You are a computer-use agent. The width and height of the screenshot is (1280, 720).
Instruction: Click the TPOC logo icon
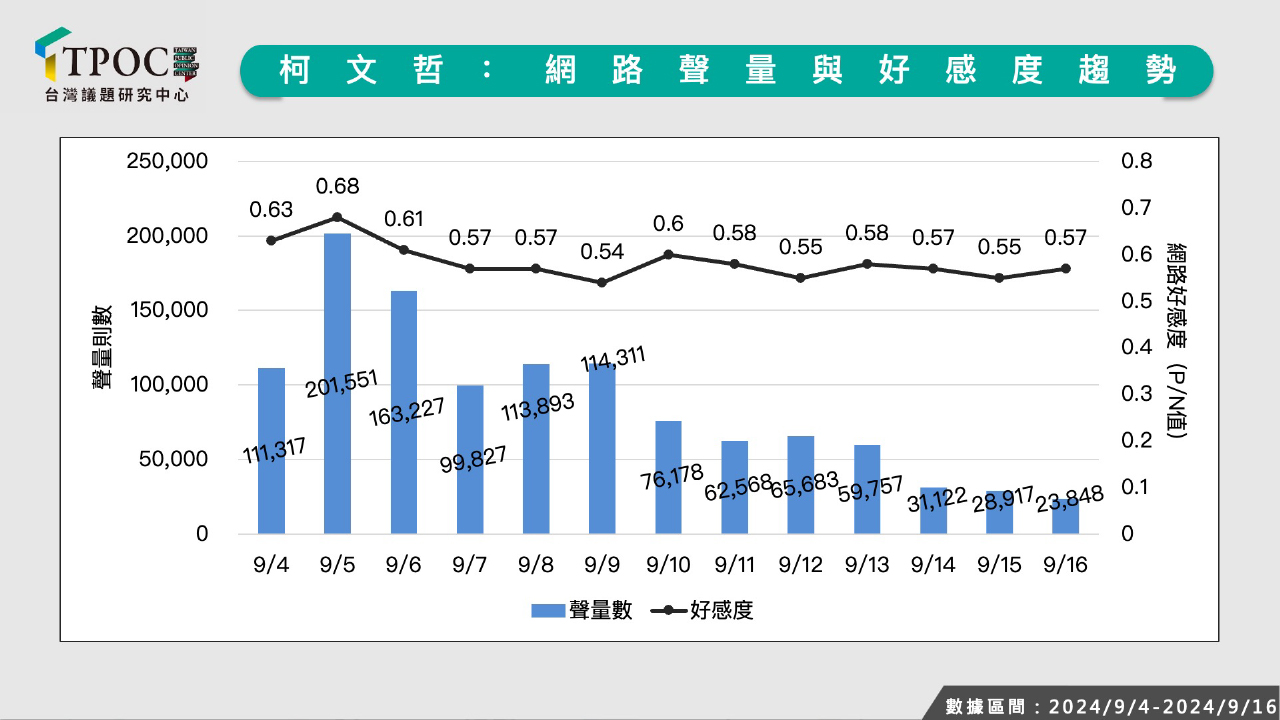pyautogui.click(x=52, y=55)
